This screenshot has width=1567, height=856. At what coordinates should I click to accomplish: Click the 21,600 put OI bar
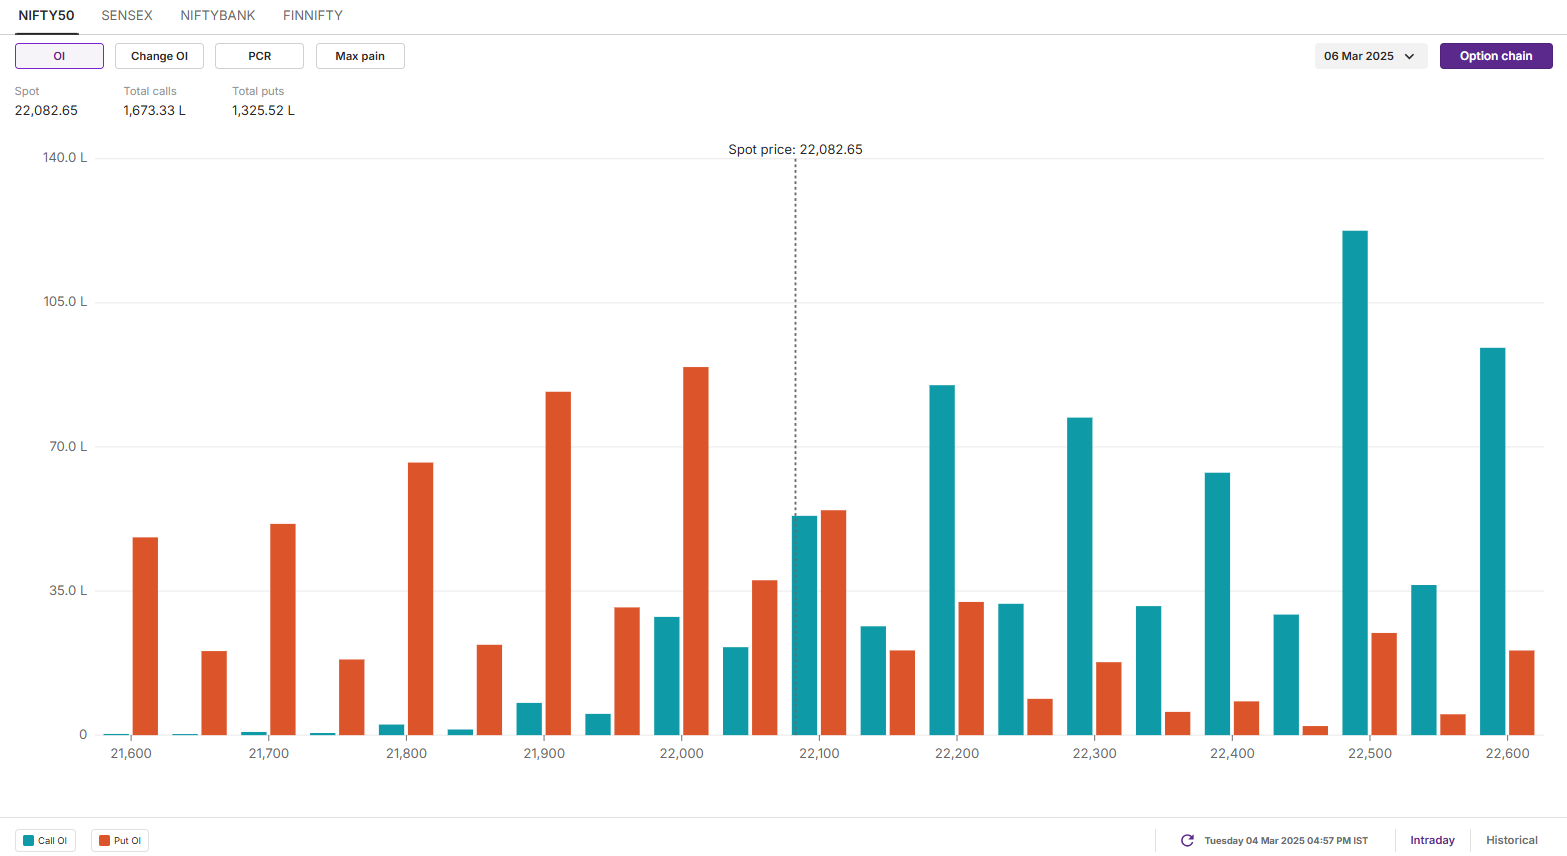point(145,636)
